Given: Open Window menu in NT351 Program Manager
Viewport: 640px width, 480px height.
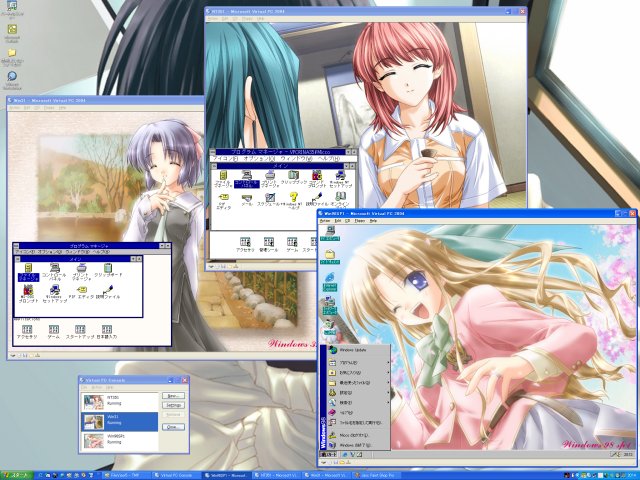Looking at the screenshot, I should tap(296, 158).
